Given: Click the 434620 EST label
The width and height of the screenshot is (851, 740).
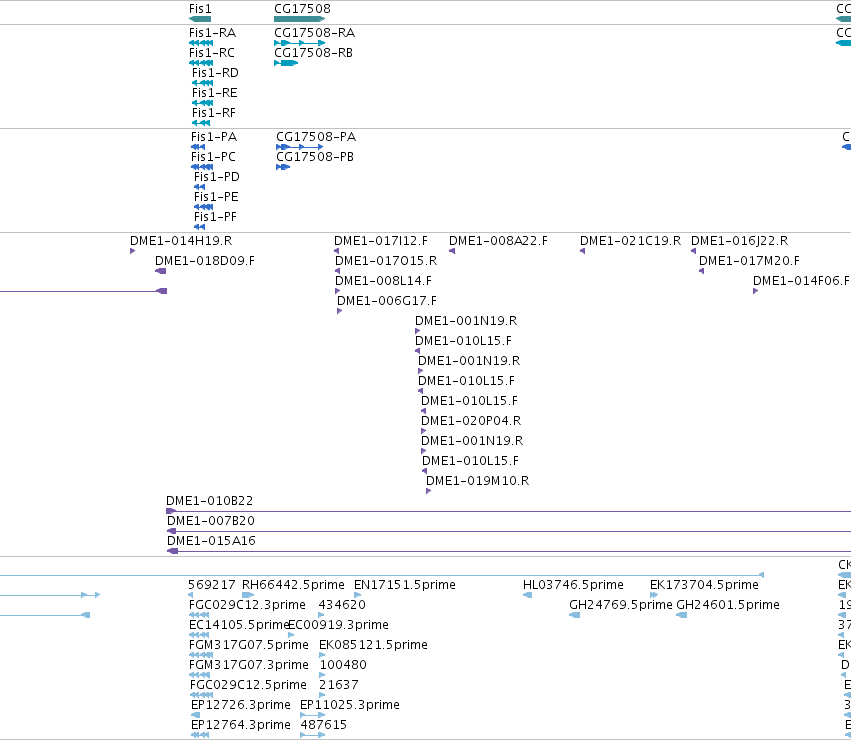Looking at the screenshot, I should [x=342, y=605].
